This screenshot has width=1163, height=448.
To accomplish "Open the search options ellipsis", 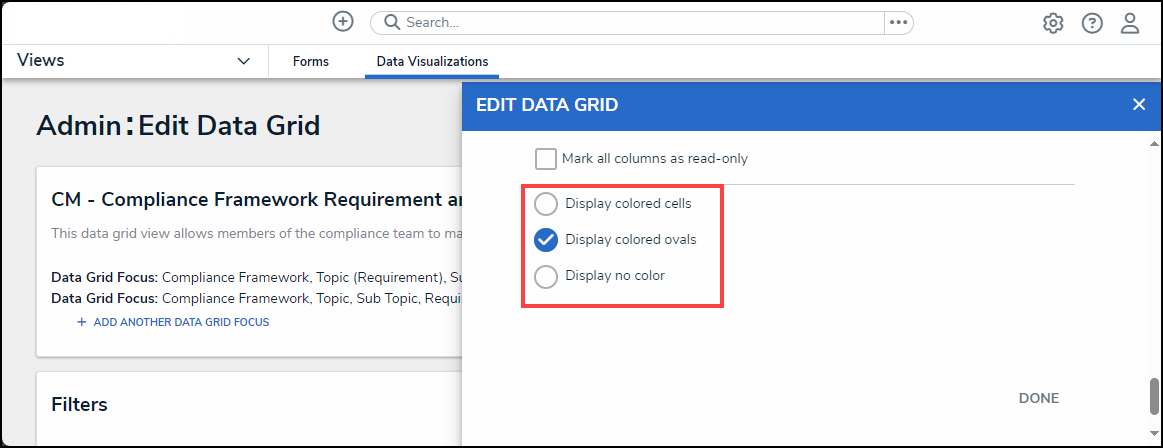I will coord(898,22).
